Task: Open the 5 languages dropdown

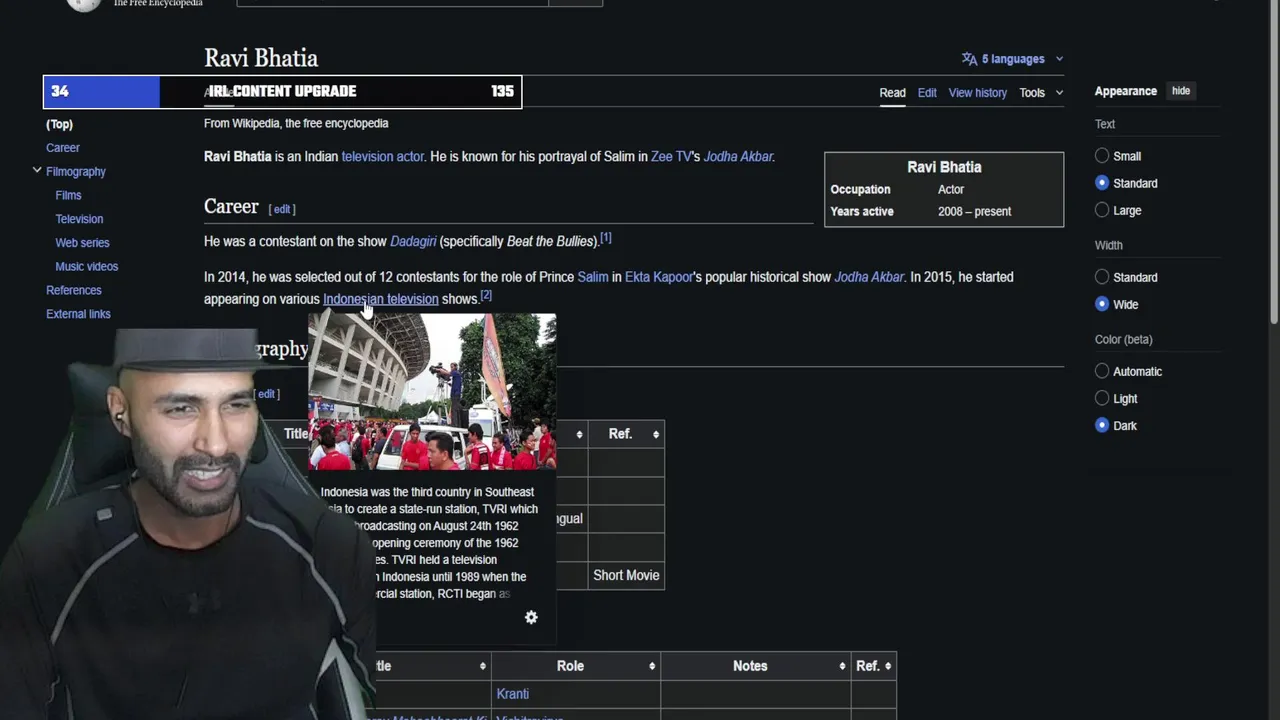Action: 1012,59
